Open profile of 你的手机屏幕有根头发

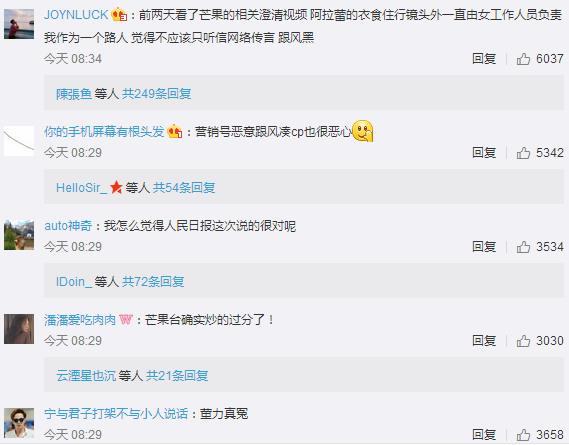pyautogui.click(x=104, y=132)
